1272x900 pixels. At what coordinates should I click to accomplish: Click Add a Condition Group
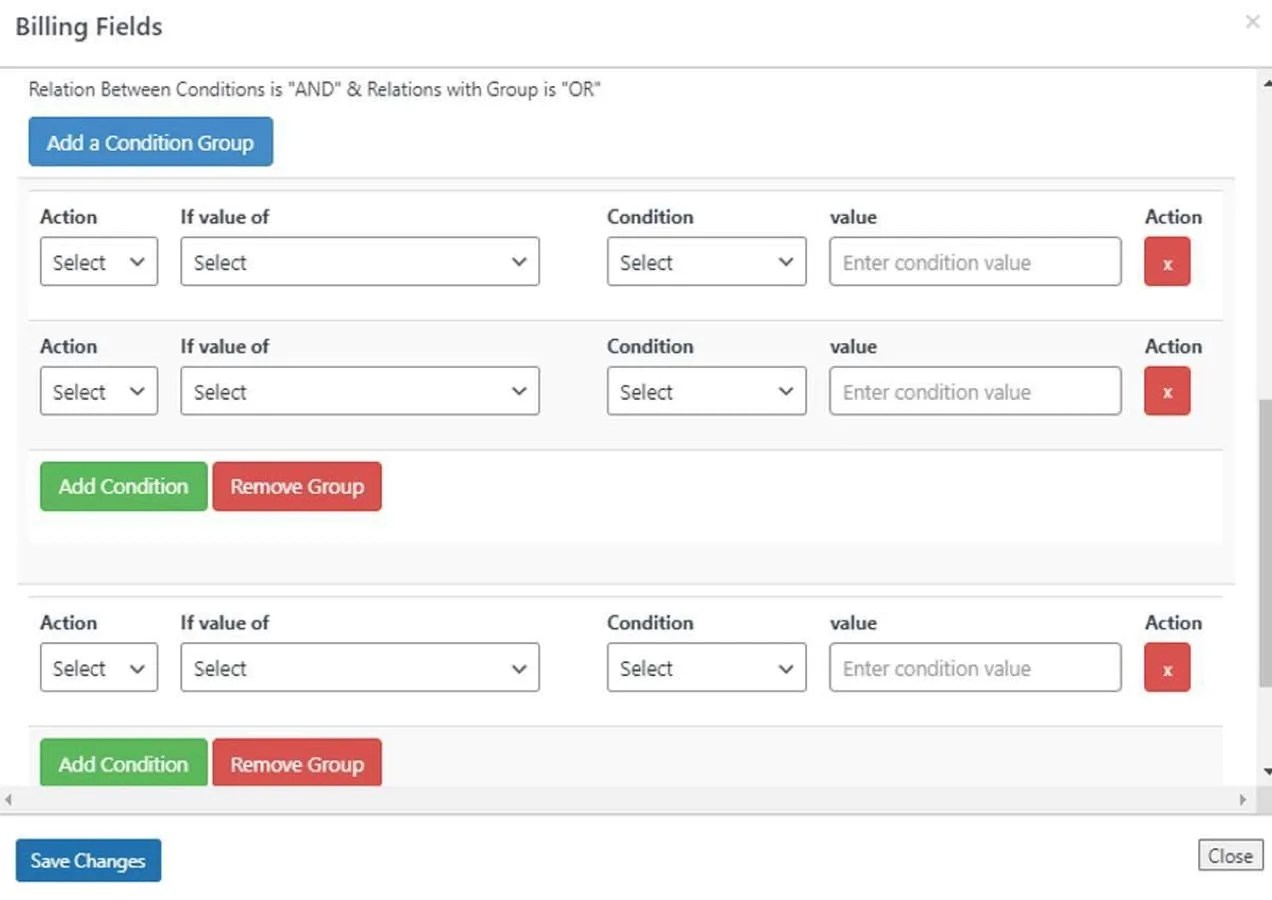(x=150, y=142)
